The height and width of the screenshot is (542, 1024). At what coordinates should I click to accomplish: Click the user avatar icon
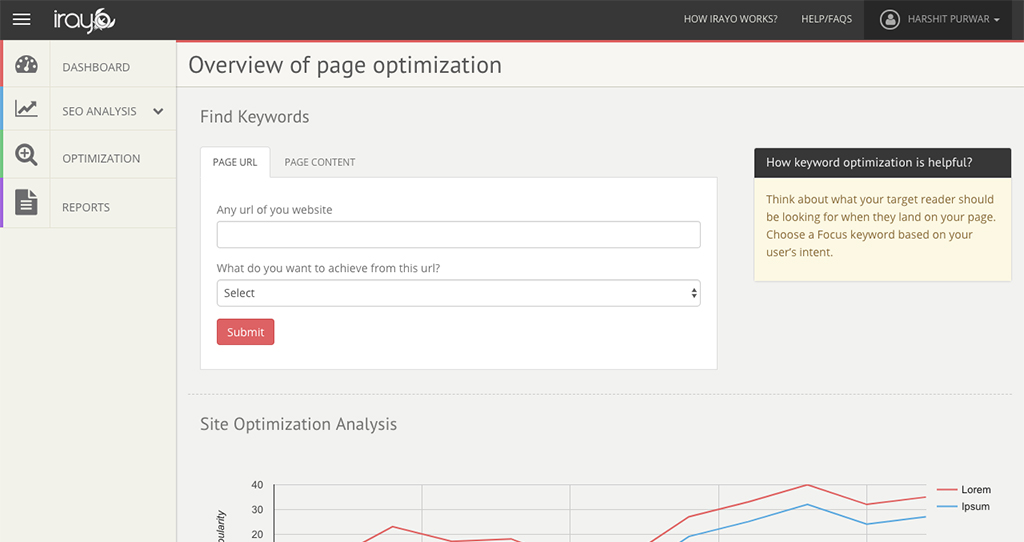pyautogui.click(x=889, y=20)
